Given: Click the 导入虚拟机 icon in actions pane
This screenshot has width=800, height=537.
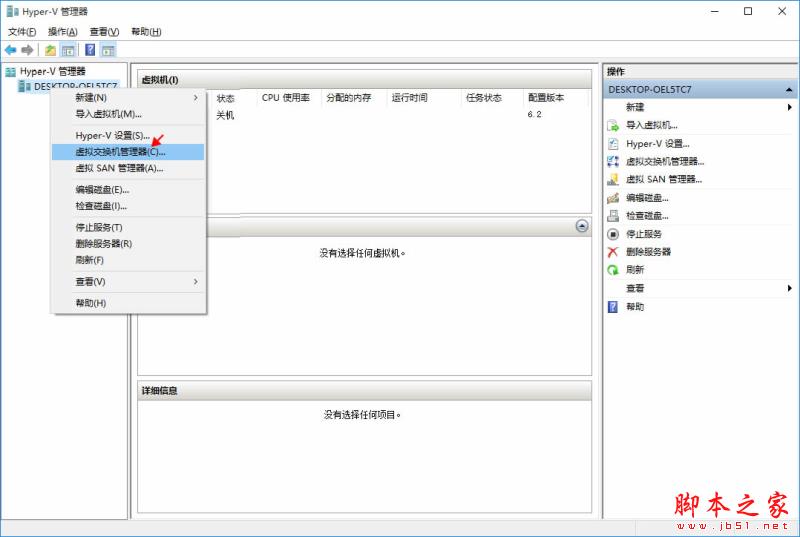Looking at the screenshot, I should pyautogui.click(x=613, y=125).
